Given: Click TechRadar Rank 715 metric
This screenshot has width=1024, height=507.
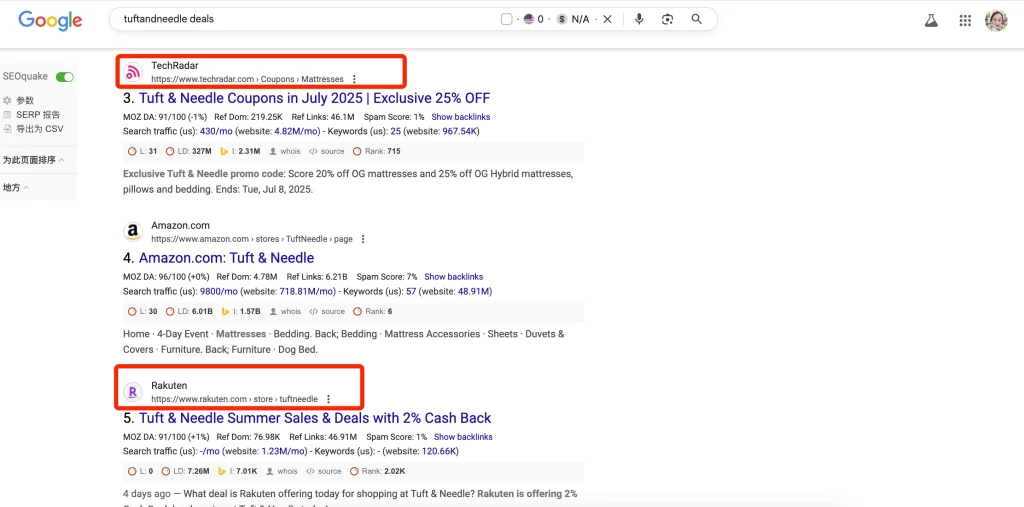Looking at the screenshot, I should coord(377,152).
